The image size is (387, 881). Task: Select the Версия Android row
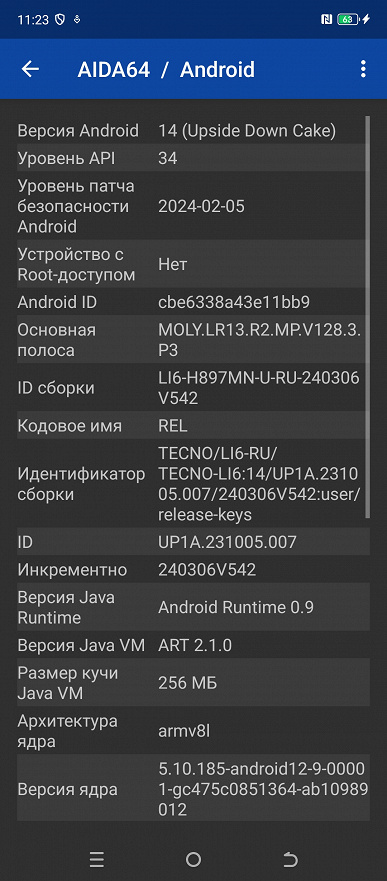pos(193,130)
